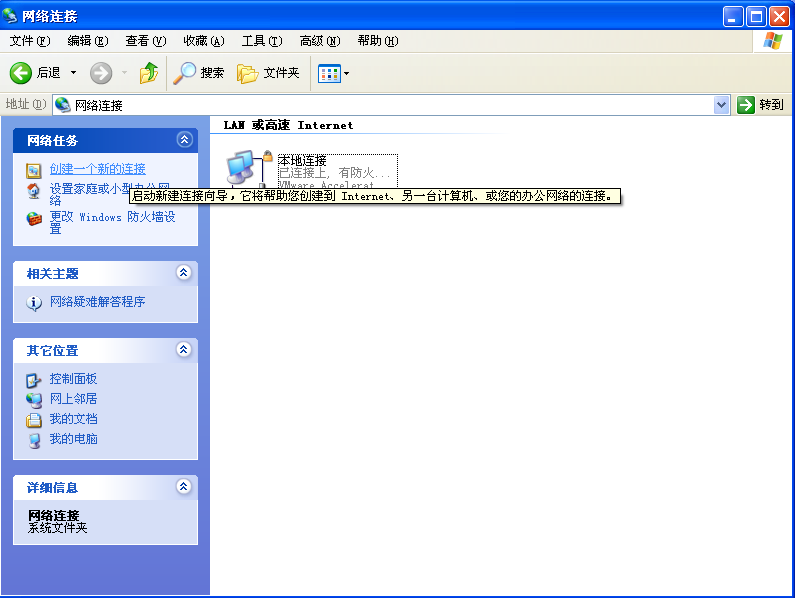Screen dimensions: 795x598
Task: Go up one folder level
Action: coord(149,73)
